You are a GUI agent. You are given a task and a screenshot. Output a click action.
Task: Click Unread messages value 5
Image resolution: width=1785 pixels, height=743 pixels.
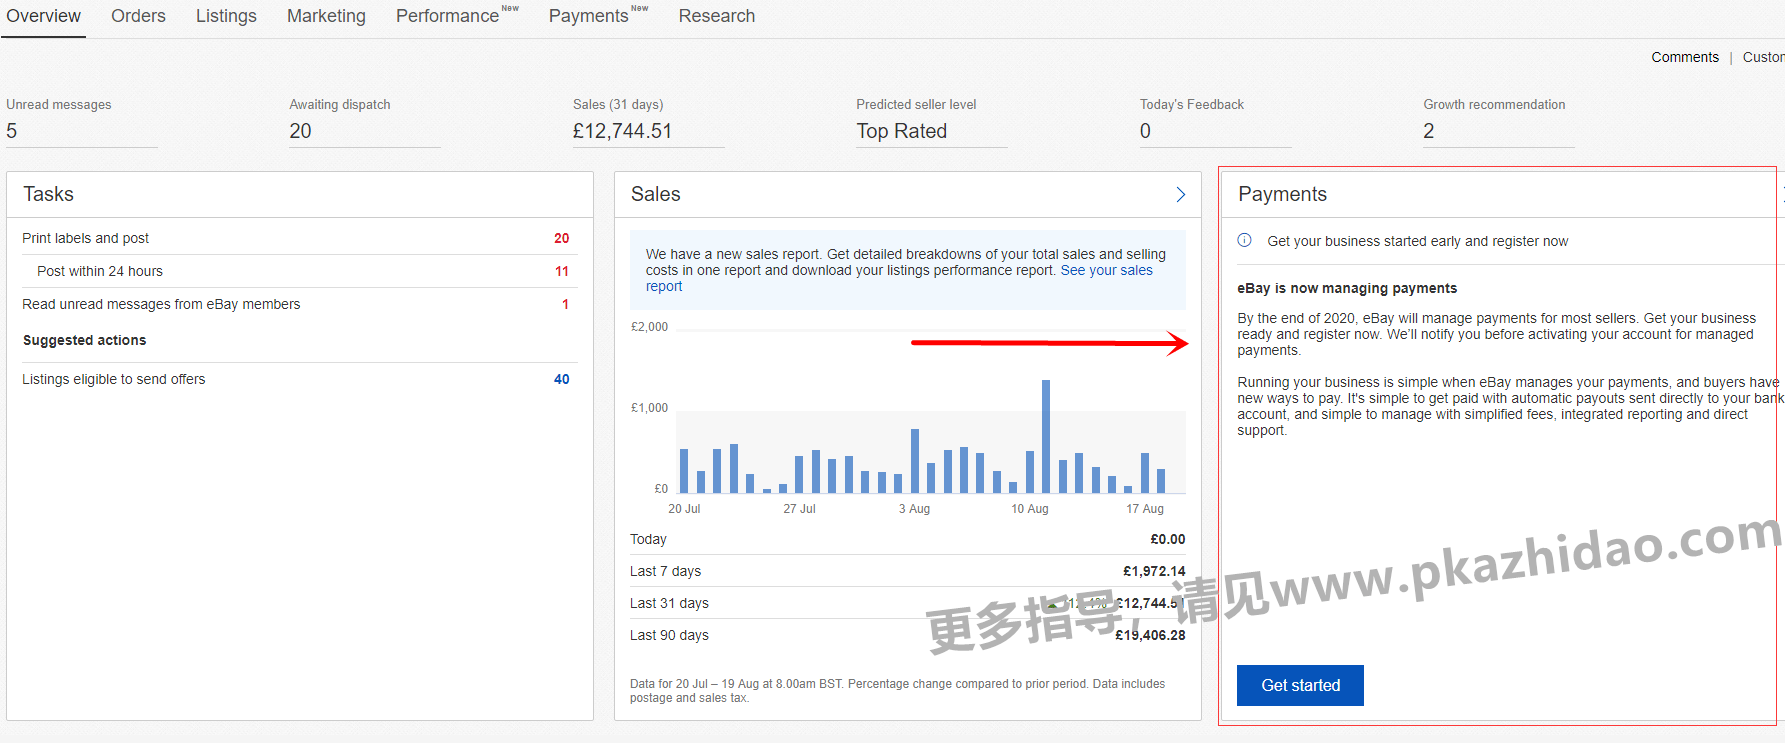12,131
